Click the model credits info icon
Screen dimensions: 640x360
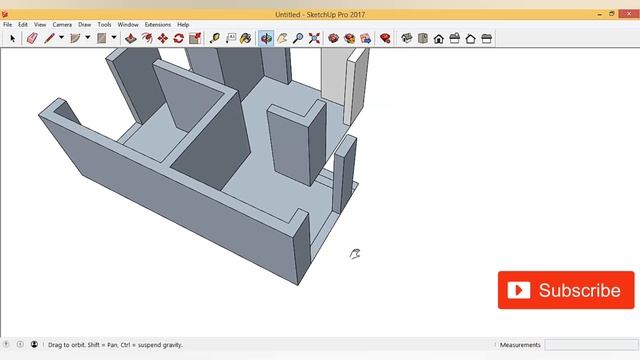[x=20, y=344]
